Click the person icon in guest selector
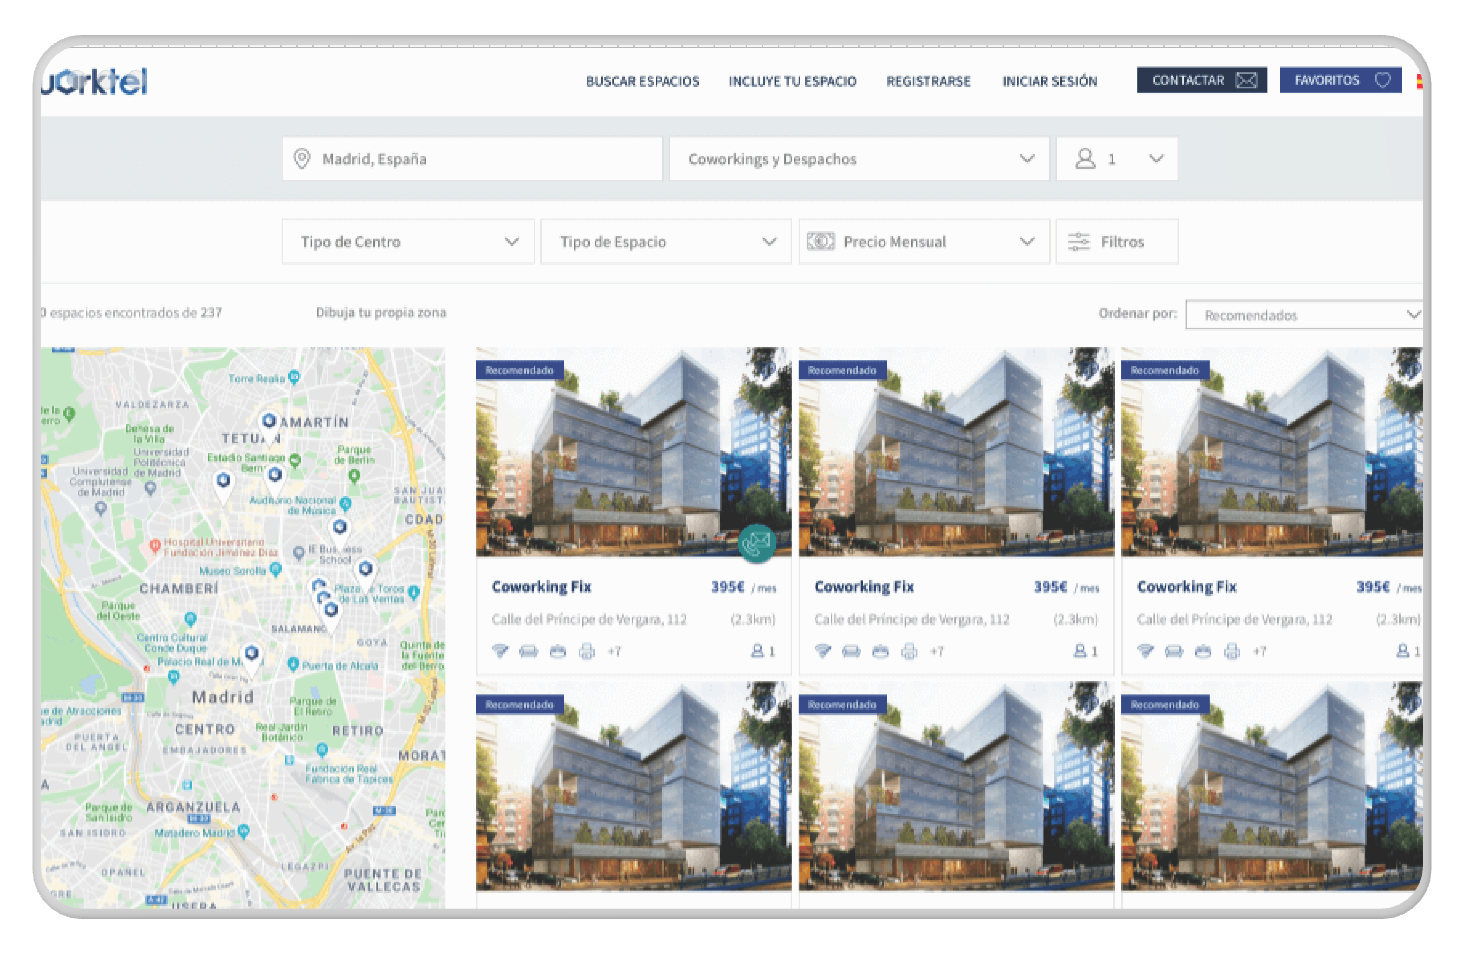1467x953 pixels. (x=1085, y=159)
